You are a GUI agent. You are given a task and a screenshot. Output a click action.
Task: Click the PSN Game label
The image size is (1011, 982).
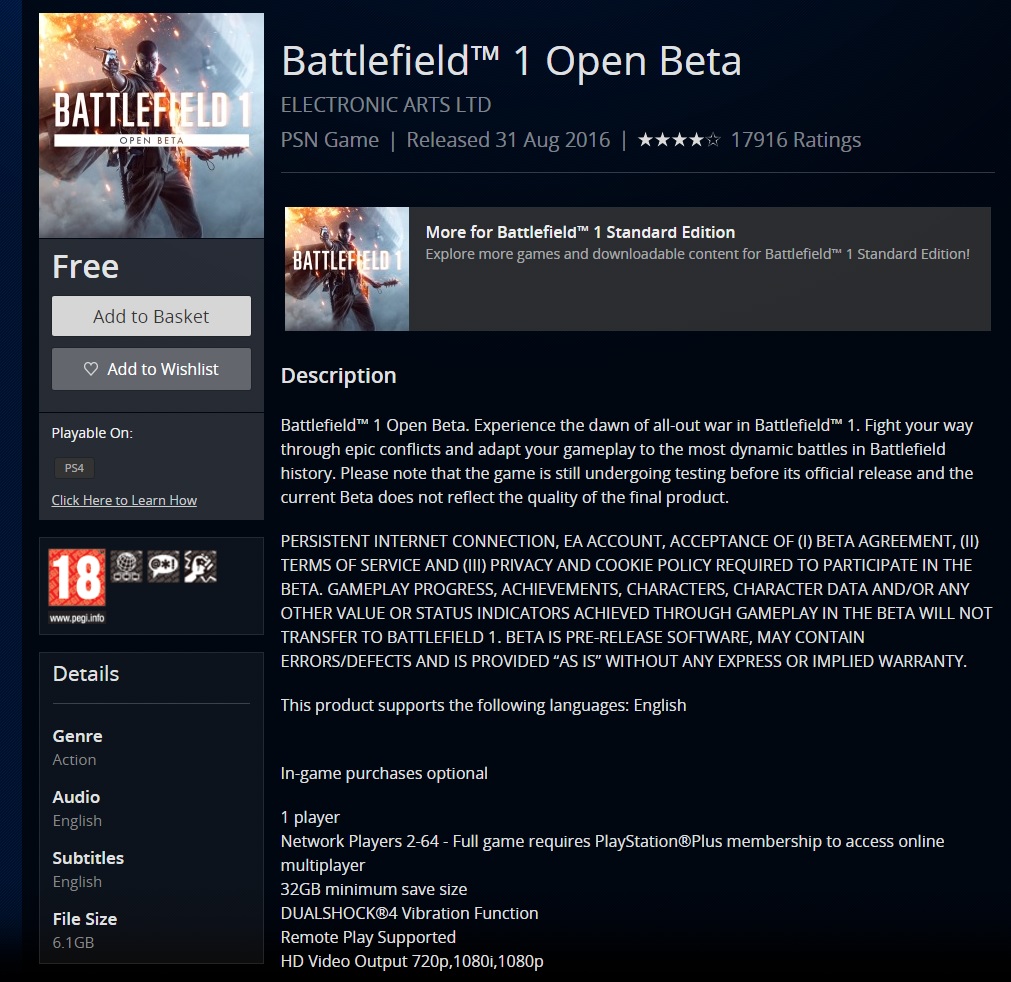[x=329, y=140]
